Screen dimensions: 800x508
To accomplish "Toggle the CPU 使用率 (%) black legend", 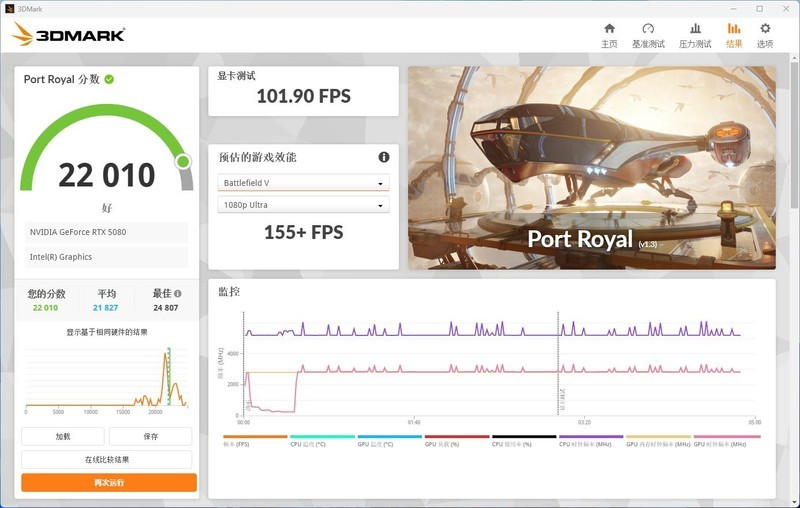I will click(523, 441).
